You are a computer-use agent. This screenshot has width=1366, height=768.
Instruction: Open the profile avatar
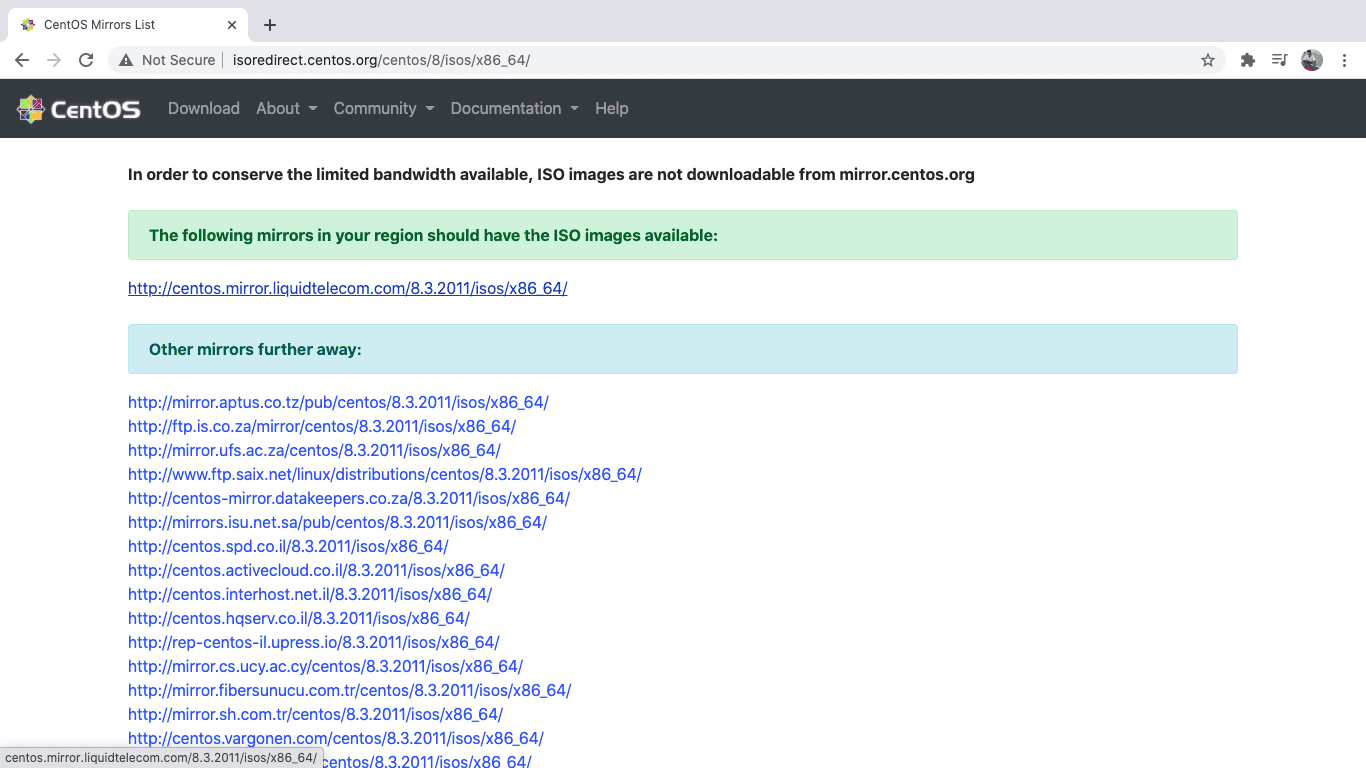[x=1312, y=60]
